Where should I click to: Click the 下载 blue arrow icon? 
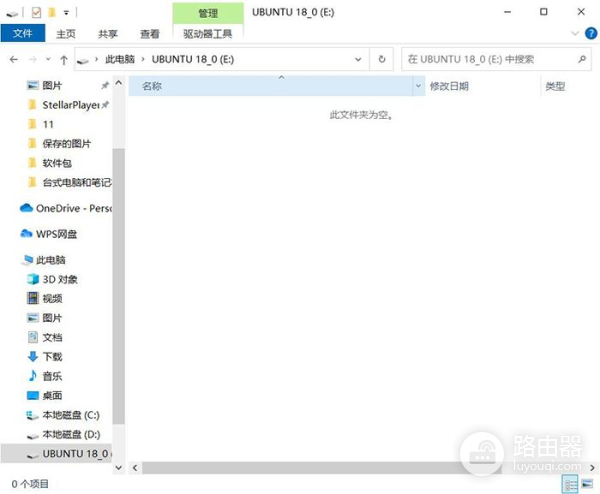point(33,357)
